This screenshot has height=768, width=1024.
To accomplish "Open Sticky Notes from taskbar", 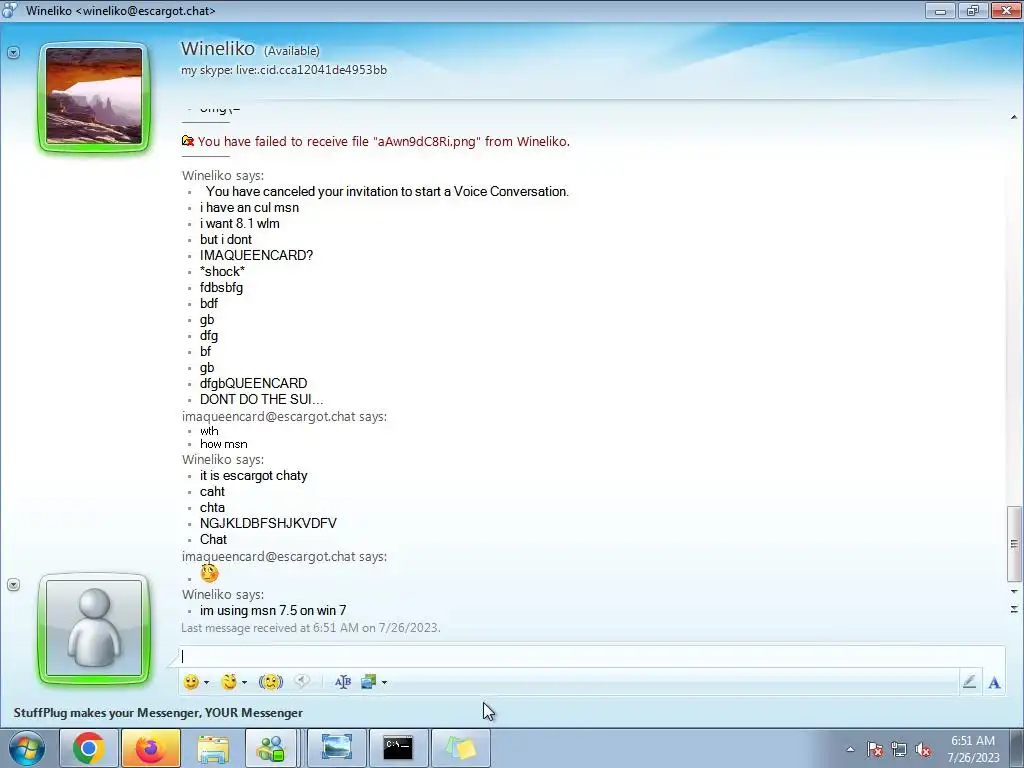I will (460, 748).
